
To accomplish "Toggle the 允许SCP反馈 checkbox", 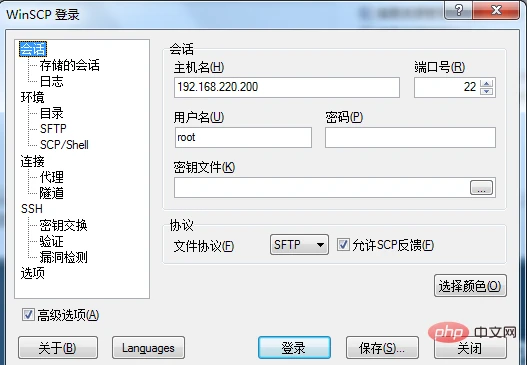I will click(343, 245).
